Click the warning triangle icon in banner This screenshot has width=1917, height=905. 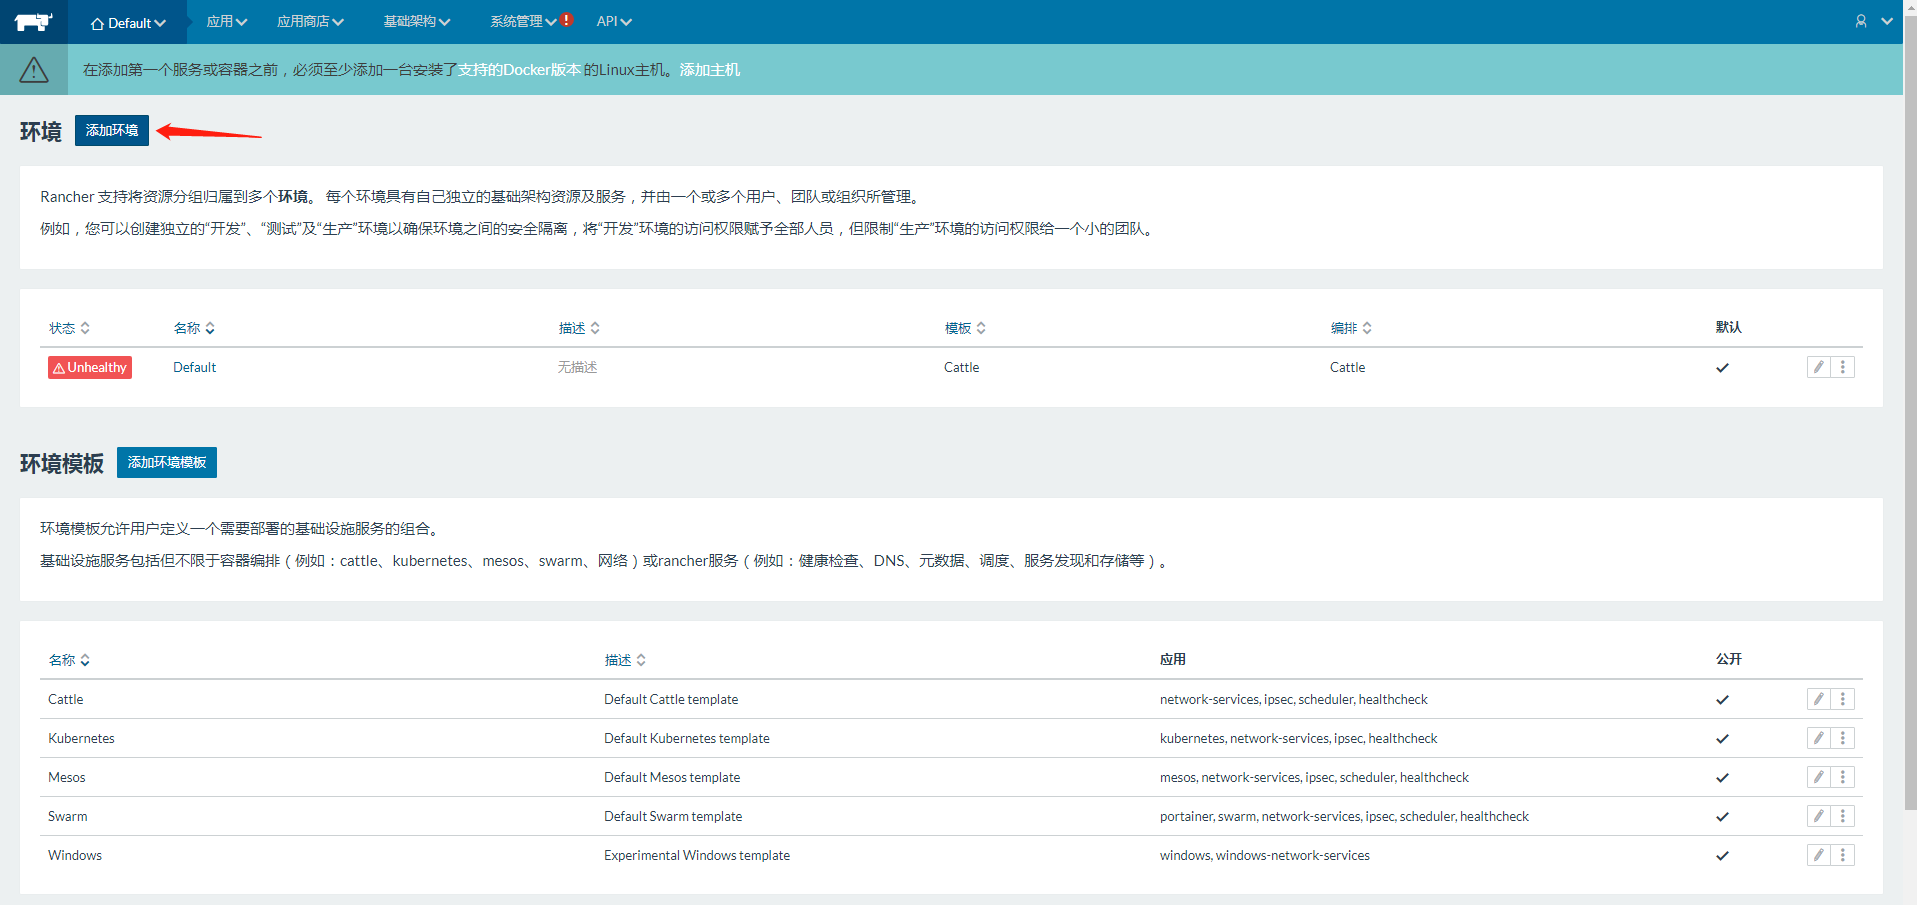(34, 69)
